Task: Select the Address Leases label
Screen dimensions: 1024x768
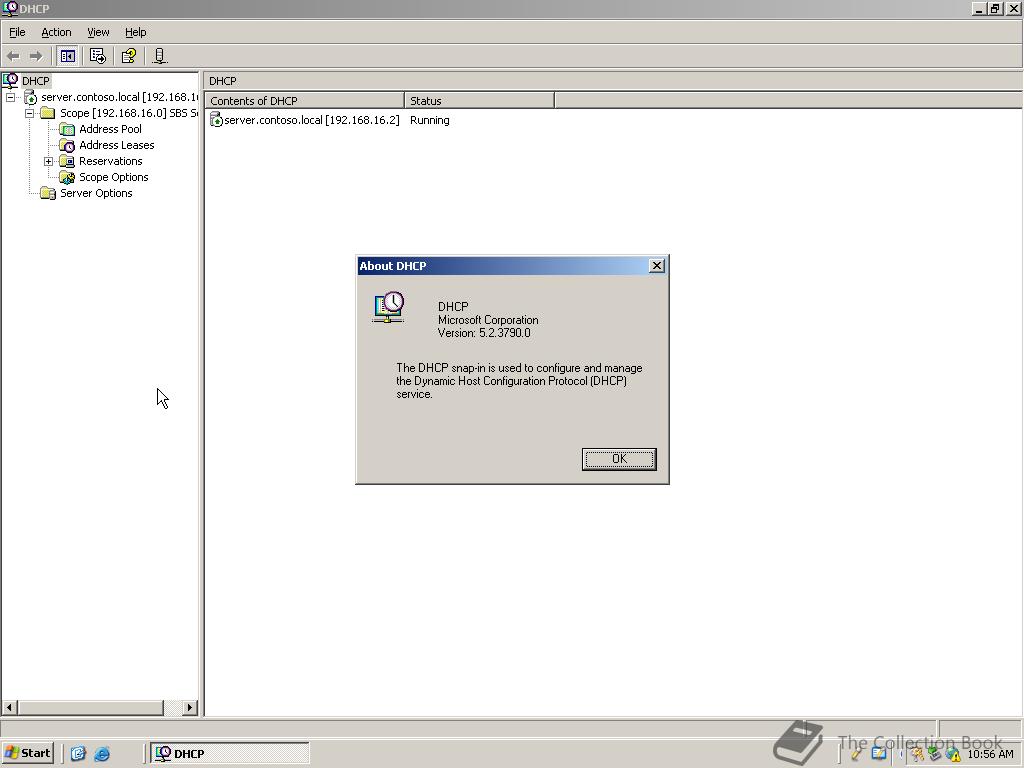Action: coord(117,145)
